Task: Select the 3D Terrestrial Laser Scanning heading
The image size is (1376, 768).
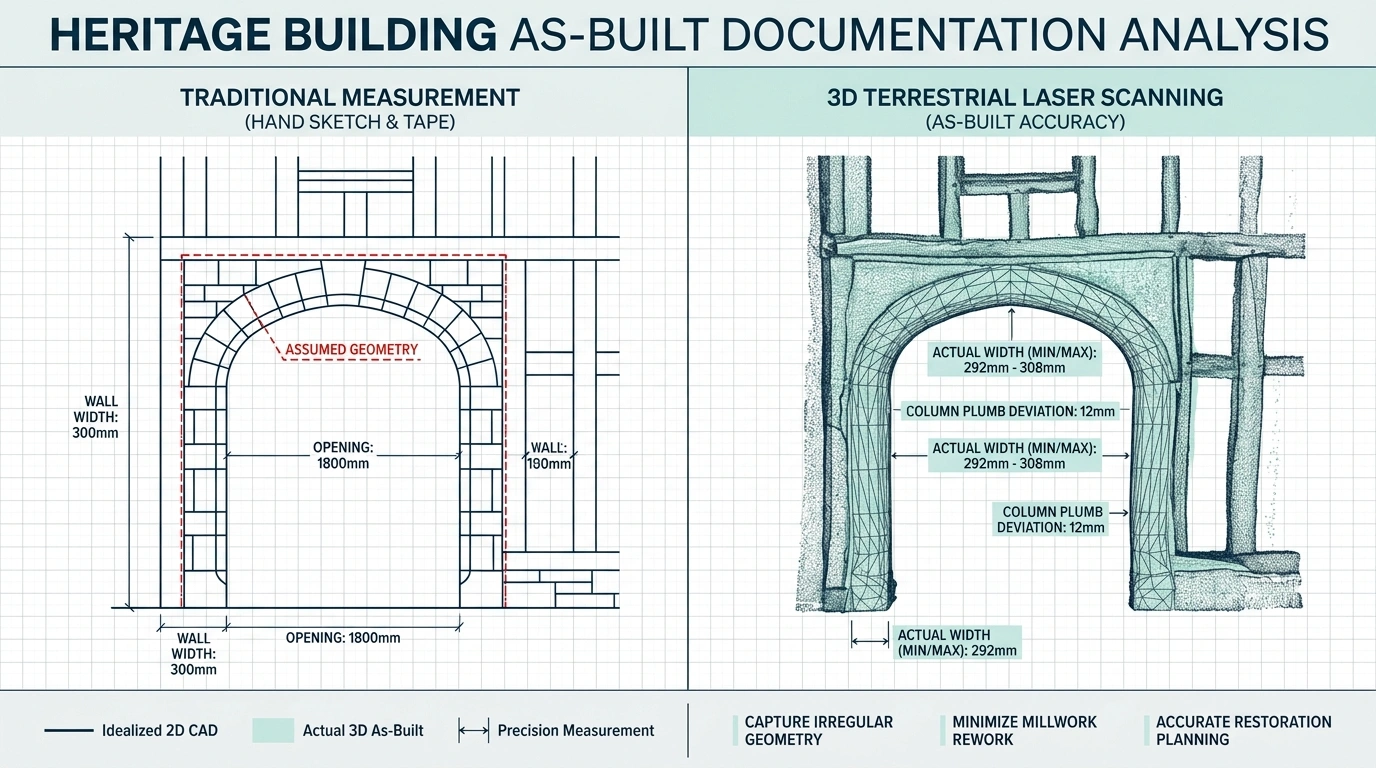Action: pyautogui.click(x=1026, y=98)
